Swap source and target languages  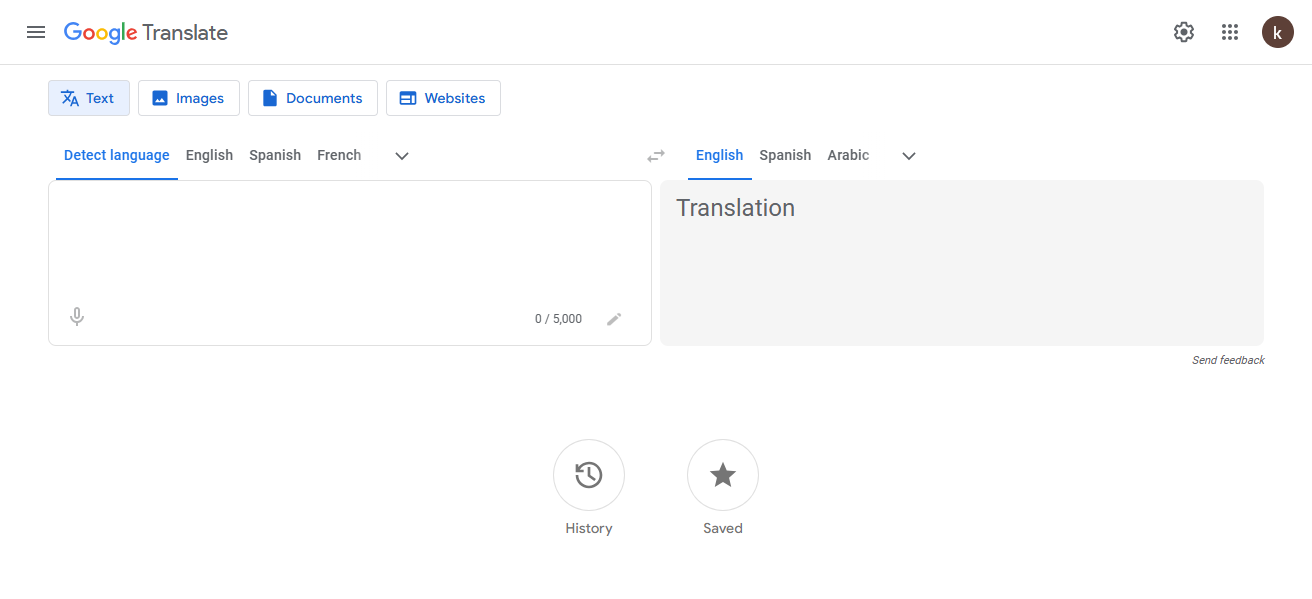(656, 156)
